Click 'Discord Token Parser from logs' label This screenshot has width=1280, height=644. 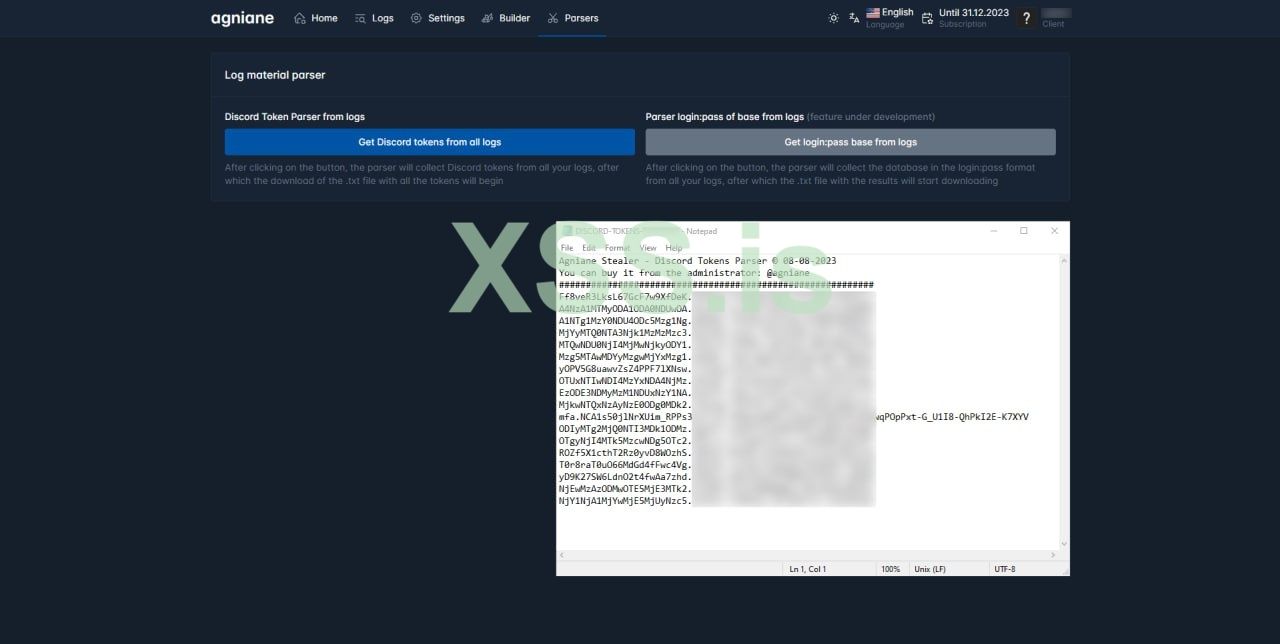click(295, 117)
